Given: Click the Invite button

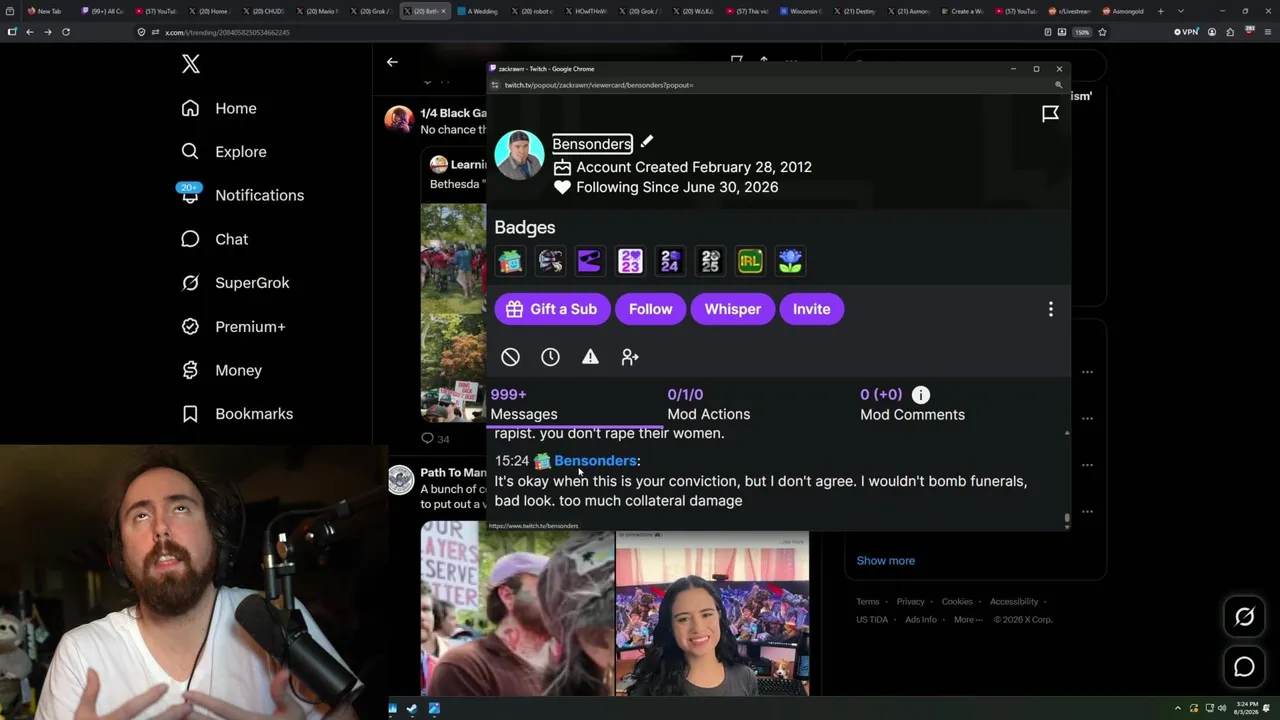Looking at the screenshot, I should click(812, 309).
